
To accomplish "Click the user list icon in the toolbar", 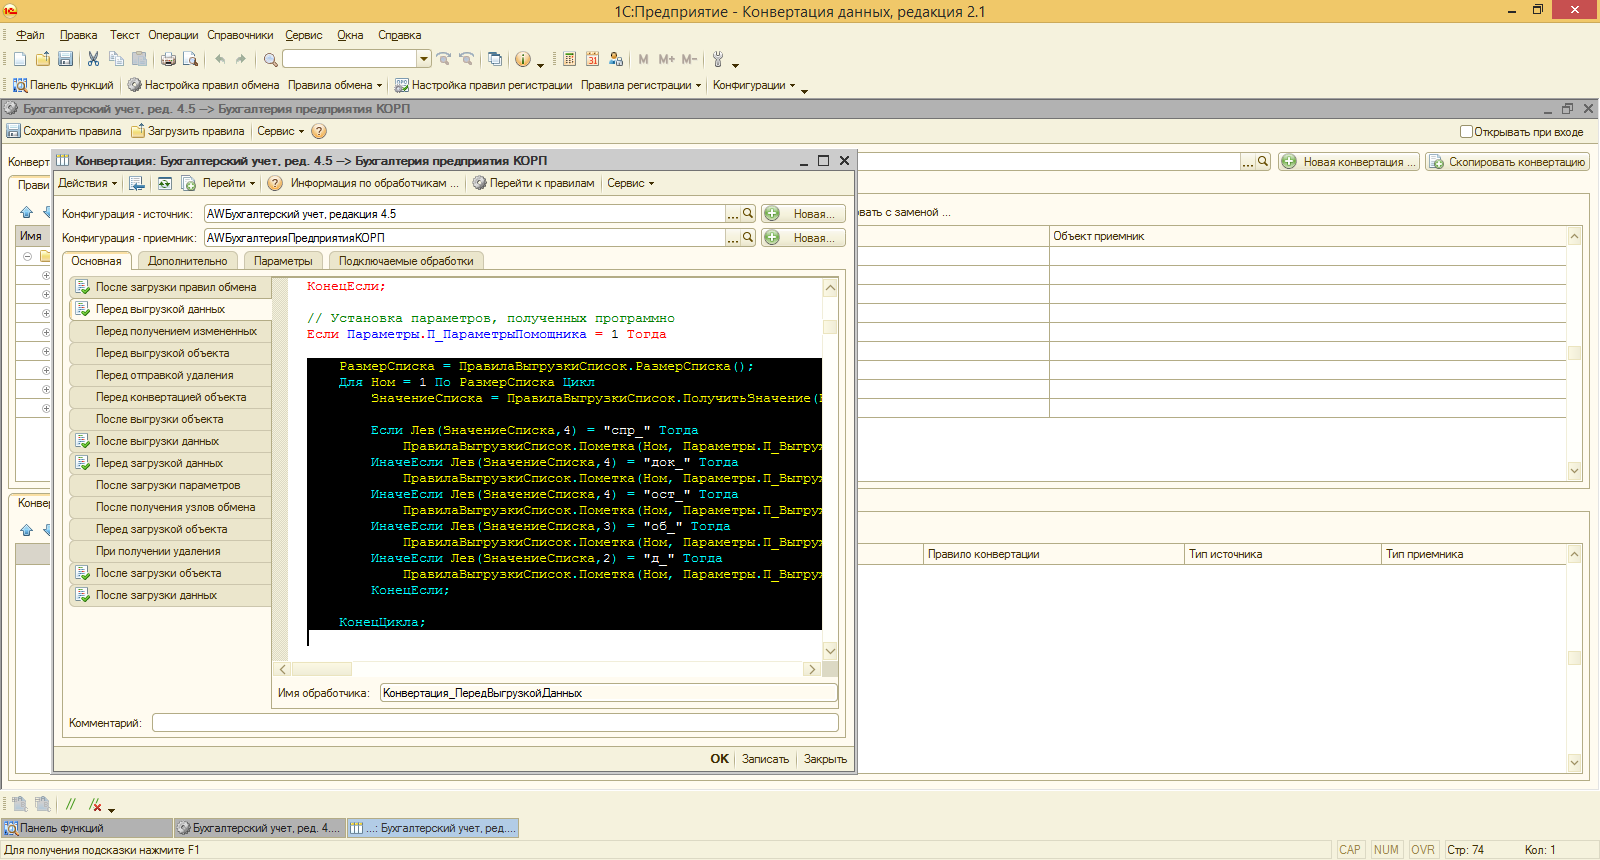I will 616,59.
